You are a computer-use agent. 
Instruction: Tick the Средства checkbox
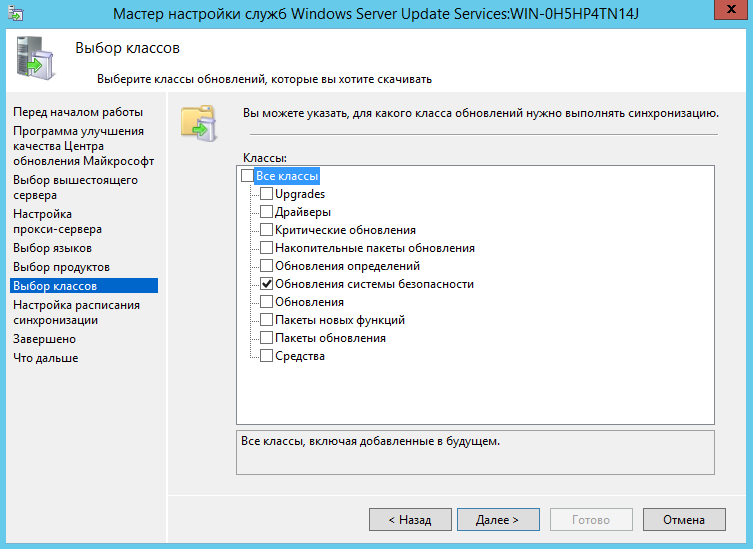(x=267, y=356)
